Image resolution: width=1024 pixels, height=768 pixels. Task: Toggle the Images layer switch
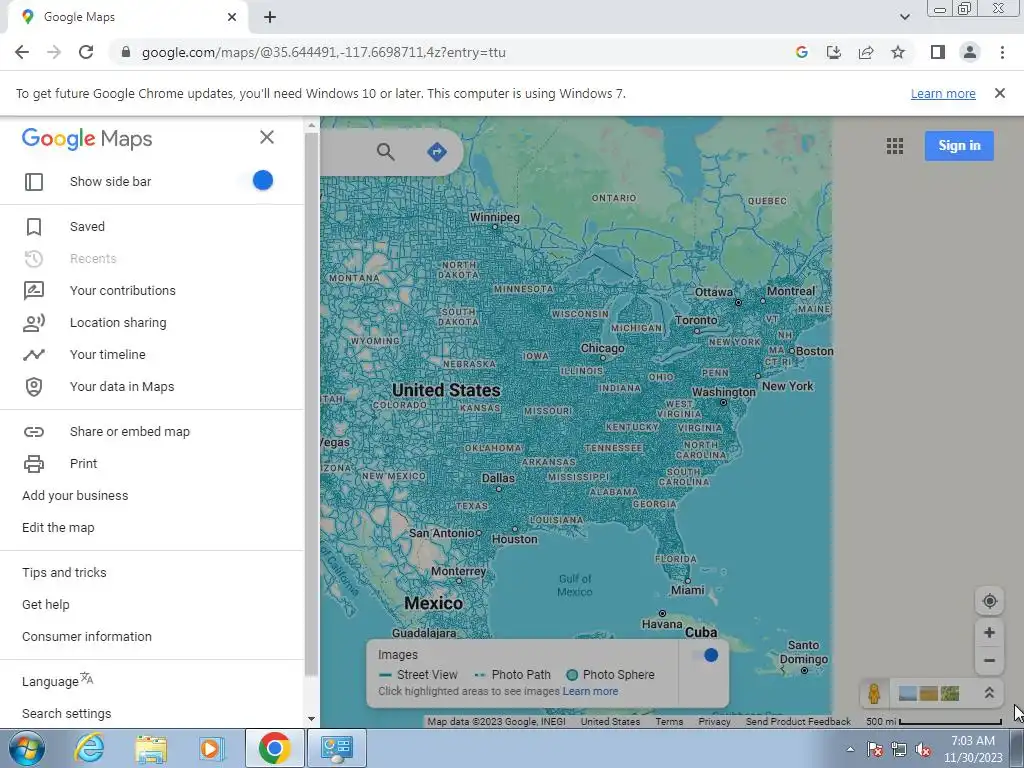(x=708, y=655)
